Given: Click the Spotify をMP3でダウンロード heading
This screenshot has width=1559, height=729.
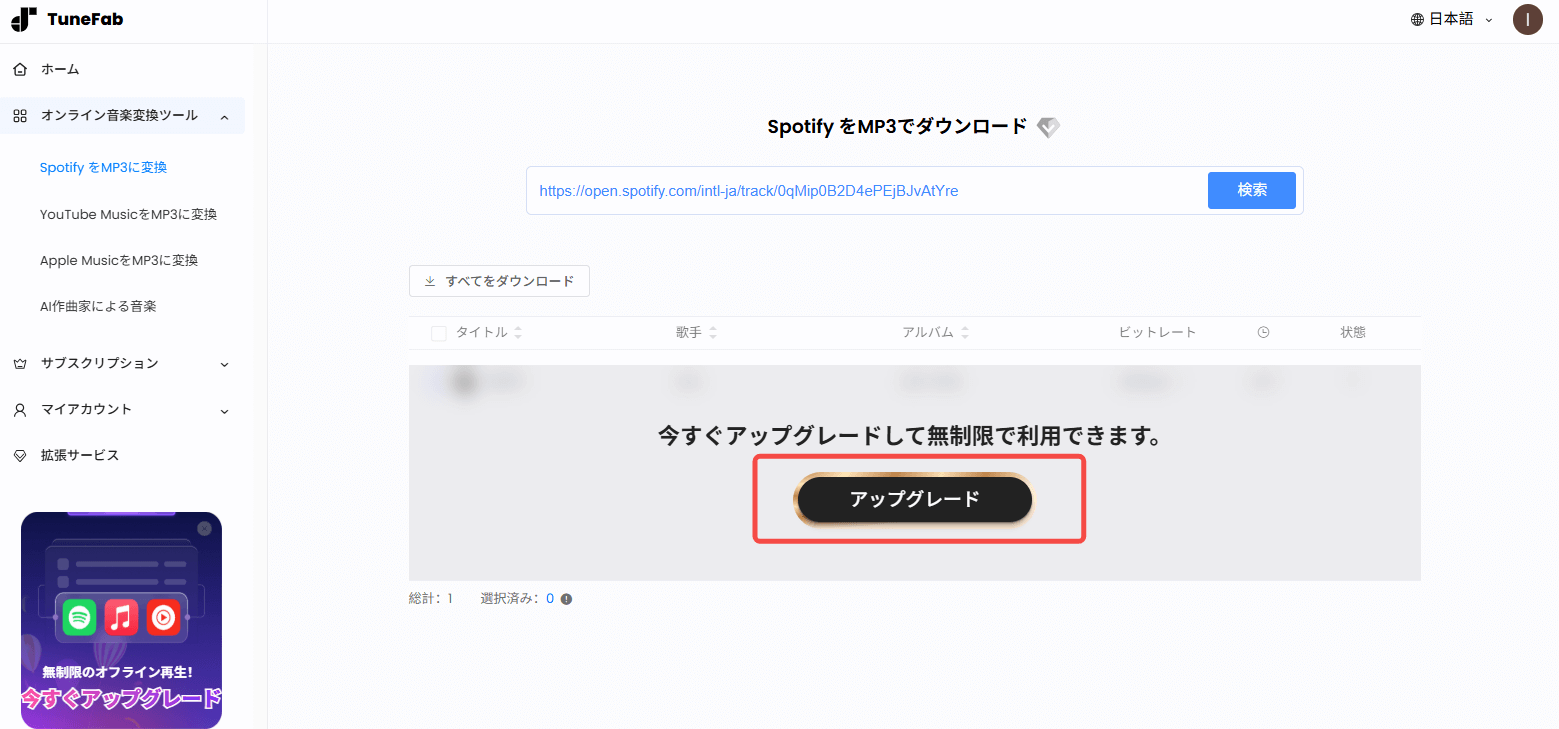Looking at the screenshot, I should (x=897, y=127).
